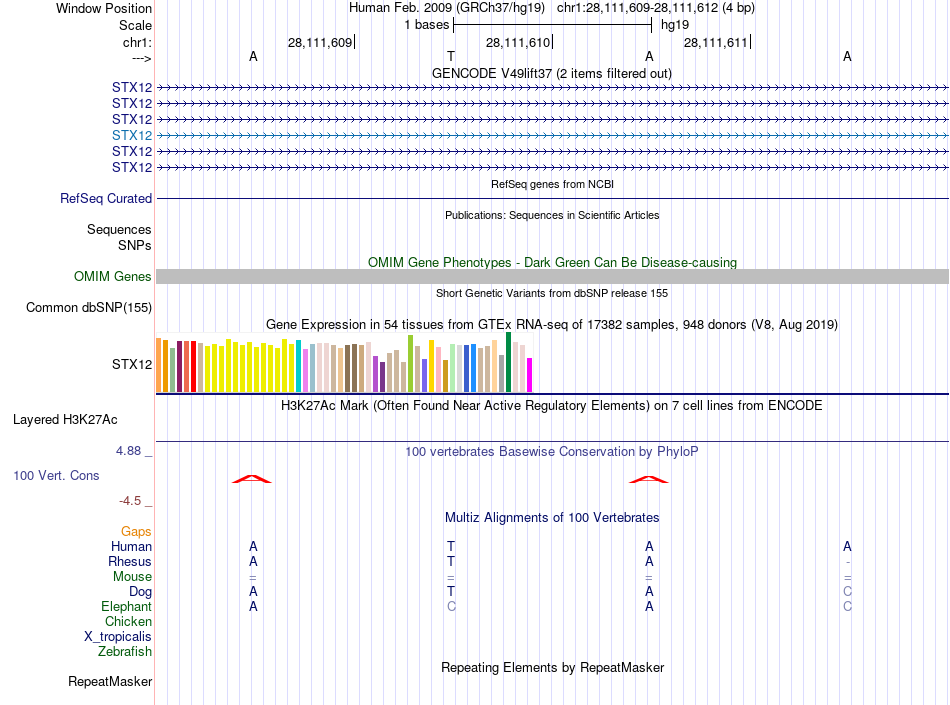950x705 pixels.
Task: Click the strand direction arrow label
Action: [x=142, y=58]
